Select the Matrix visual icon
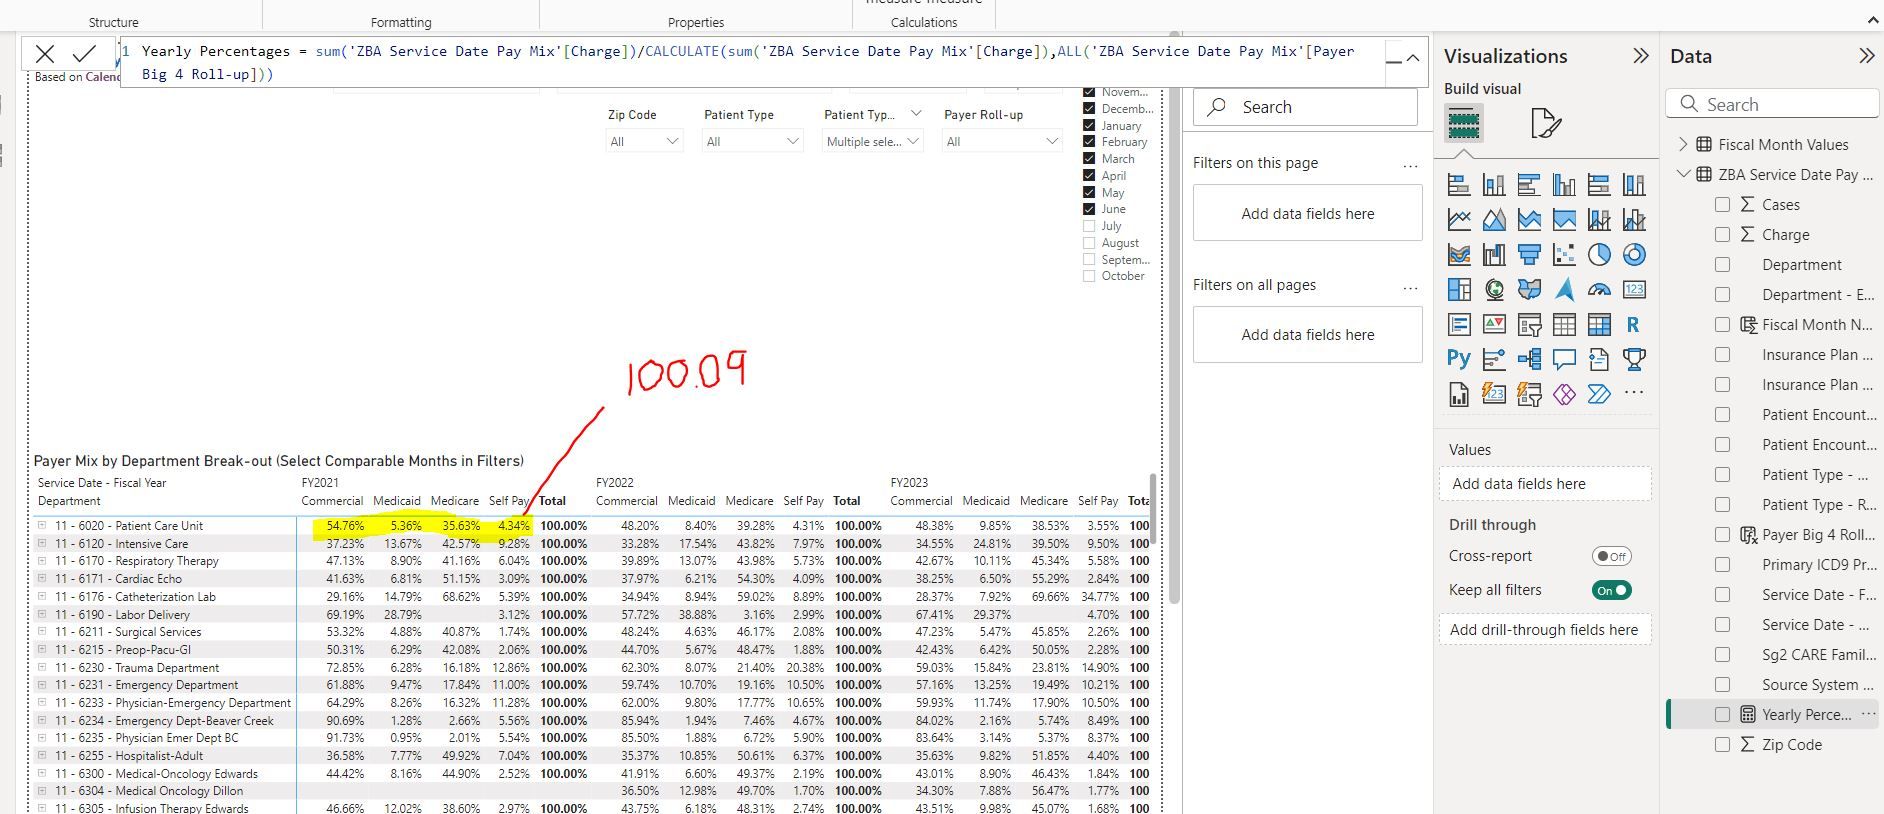The width and height of the screenshot is (1884, 814). click(x=1599, y=324)
